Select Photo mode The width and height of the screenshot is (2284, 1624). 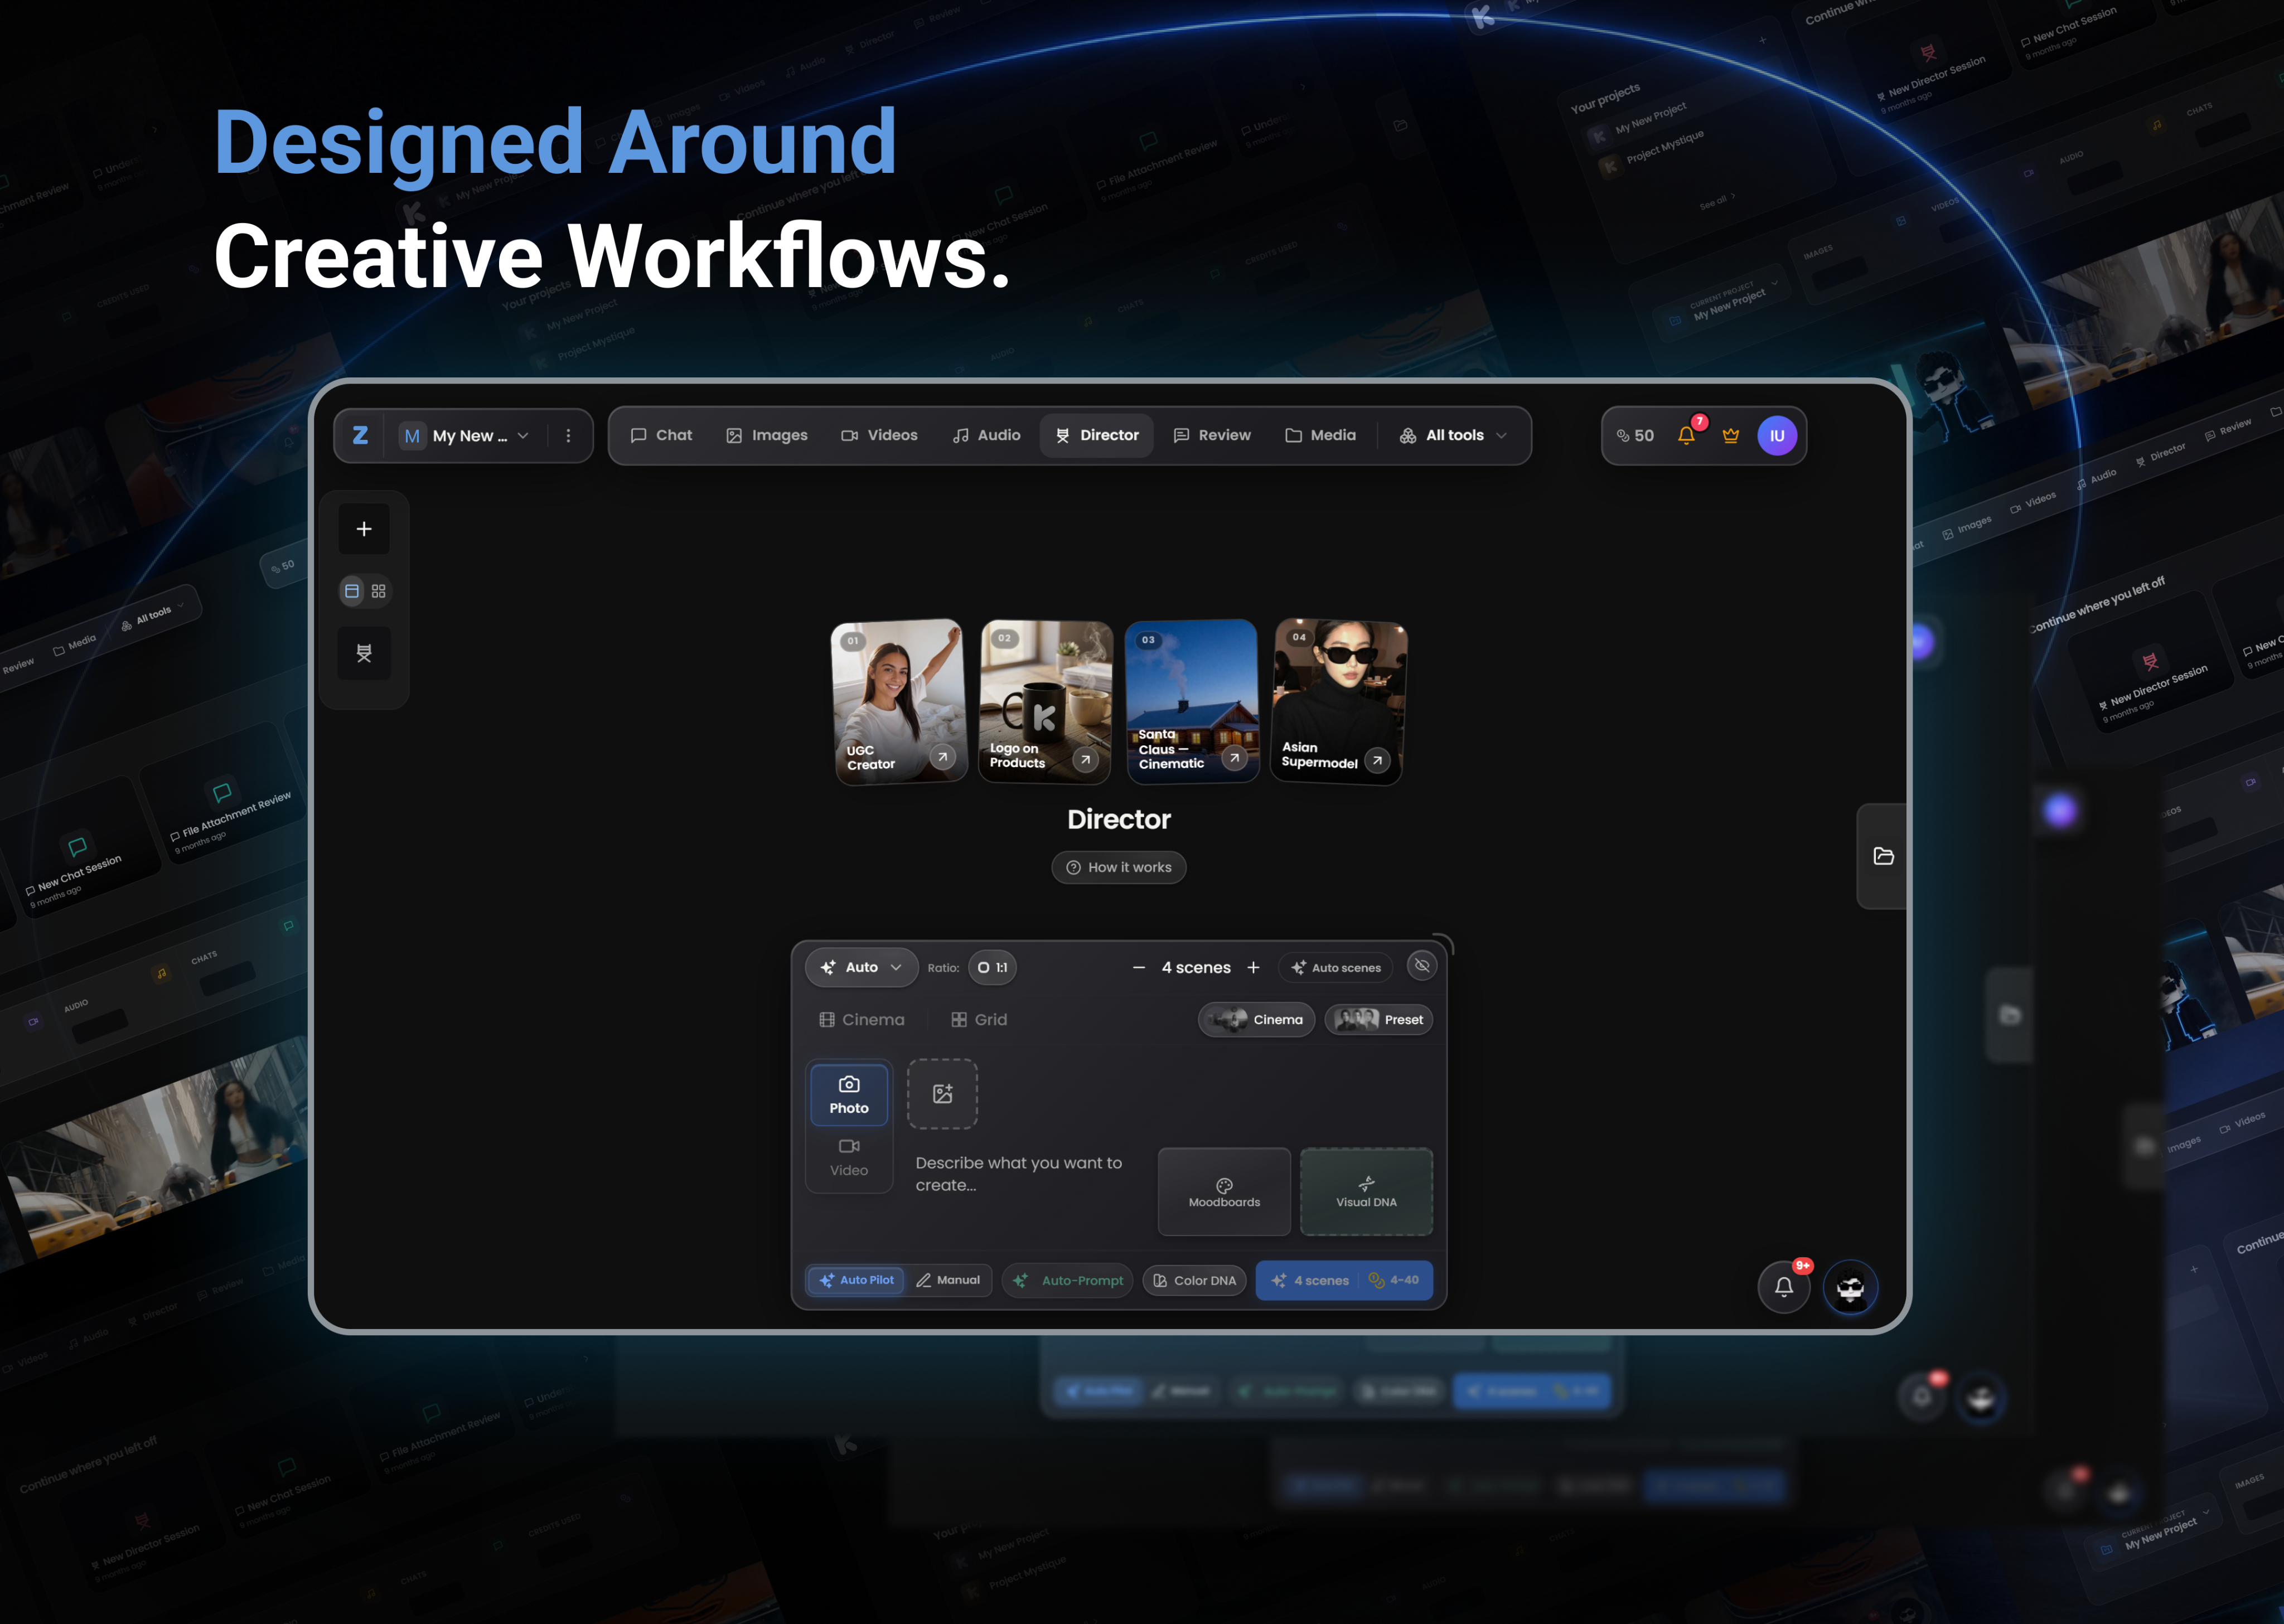(849, 1095)
